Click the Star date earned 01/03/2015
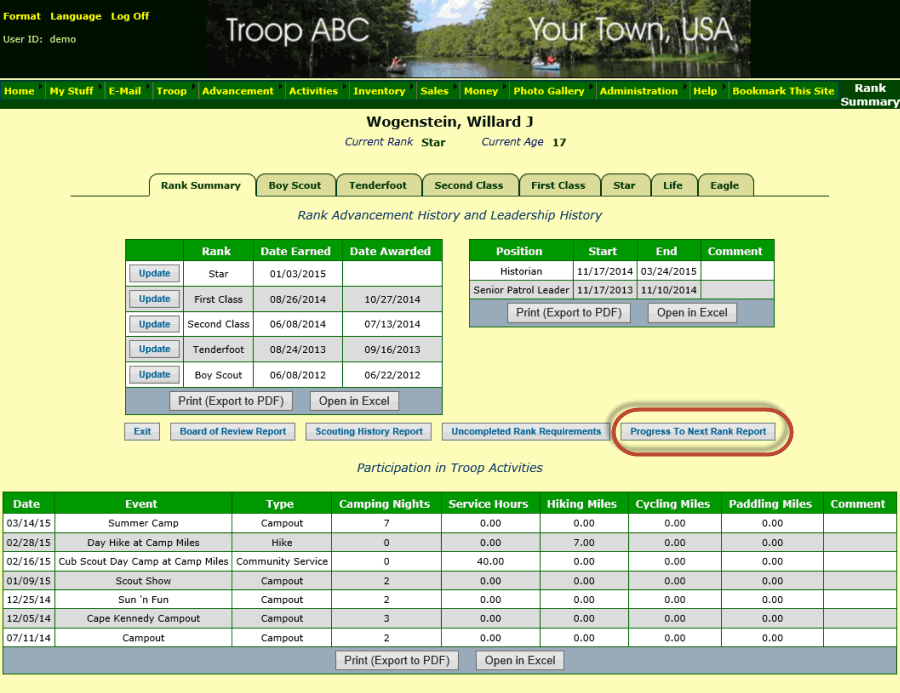 click(297, 274)
